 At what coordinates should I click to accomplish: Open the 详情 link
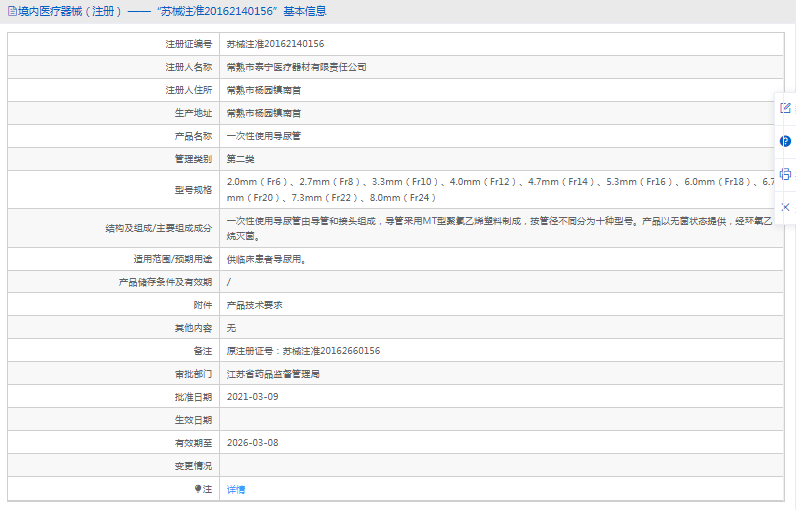(x=236, y=489)
